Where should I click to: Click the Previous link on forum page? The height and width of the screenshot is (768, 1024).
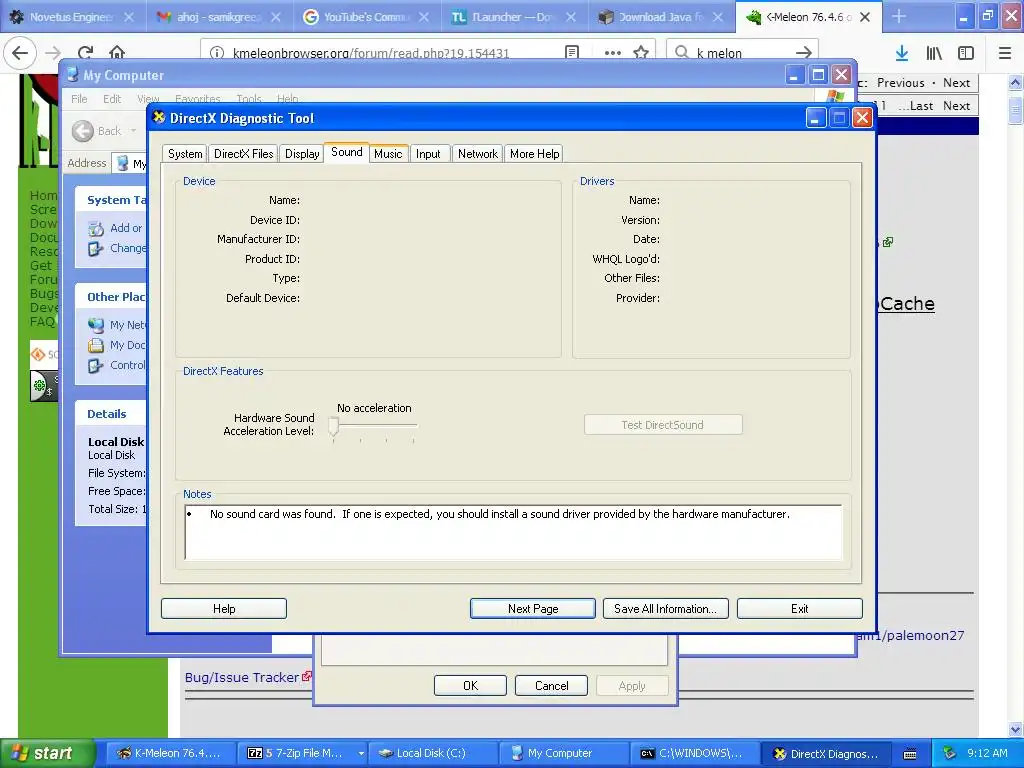point(901,83)
